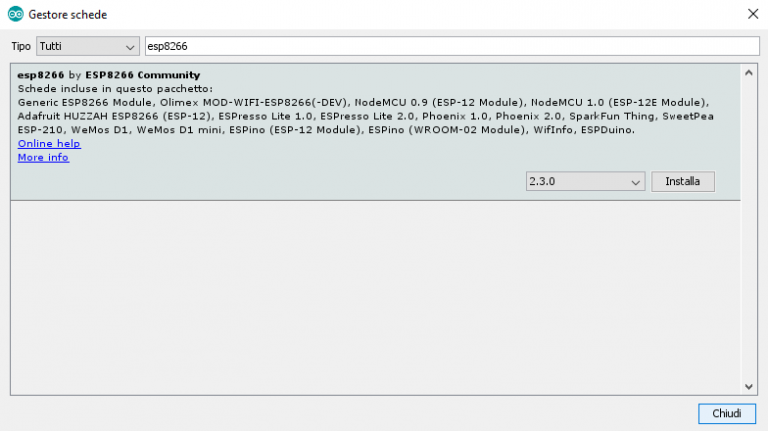Image resolution: width=768 pixels, height=431 pixels.
Task: Open the Online help link
Action: point(49,144)
